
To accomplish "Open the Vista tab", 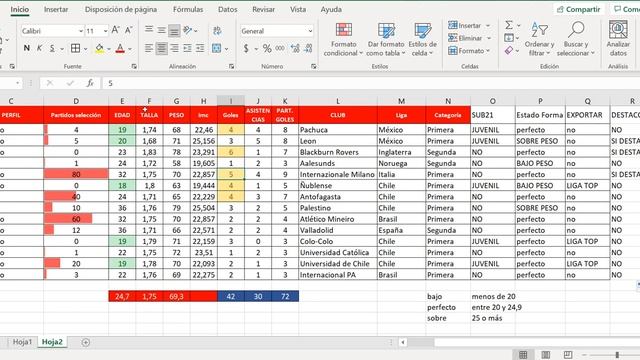I will point(298,9).
